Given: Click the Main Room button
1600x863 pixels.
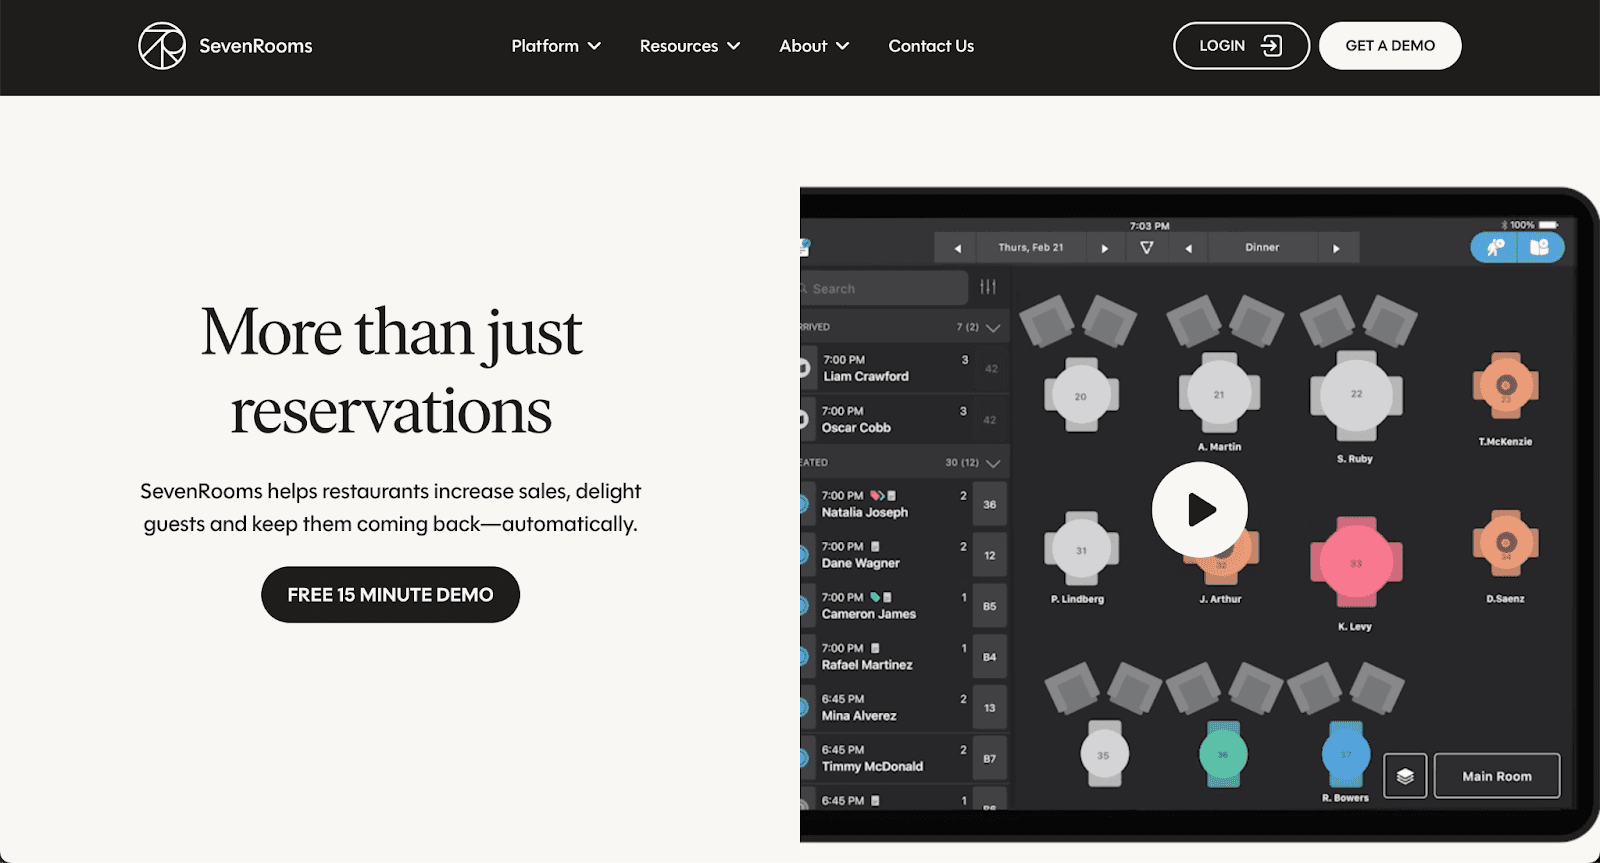Looking at the screenshot, I should [1497, 776].
